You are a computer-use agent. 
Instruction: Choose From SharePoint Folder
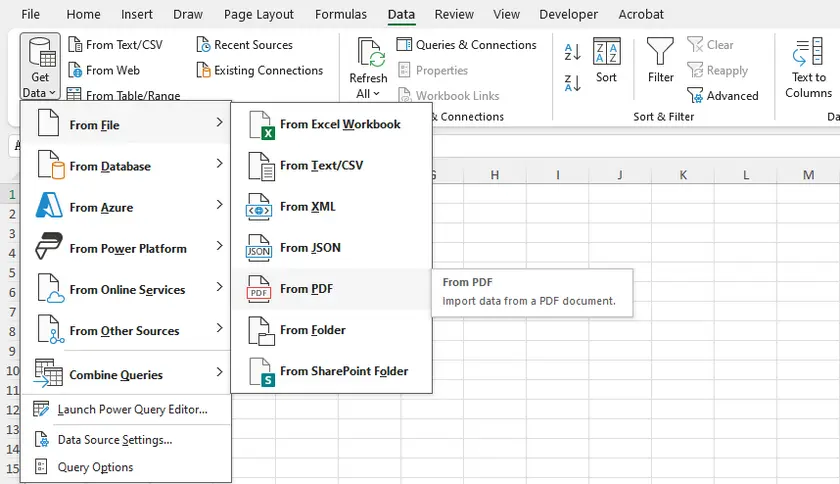[332, 371]
